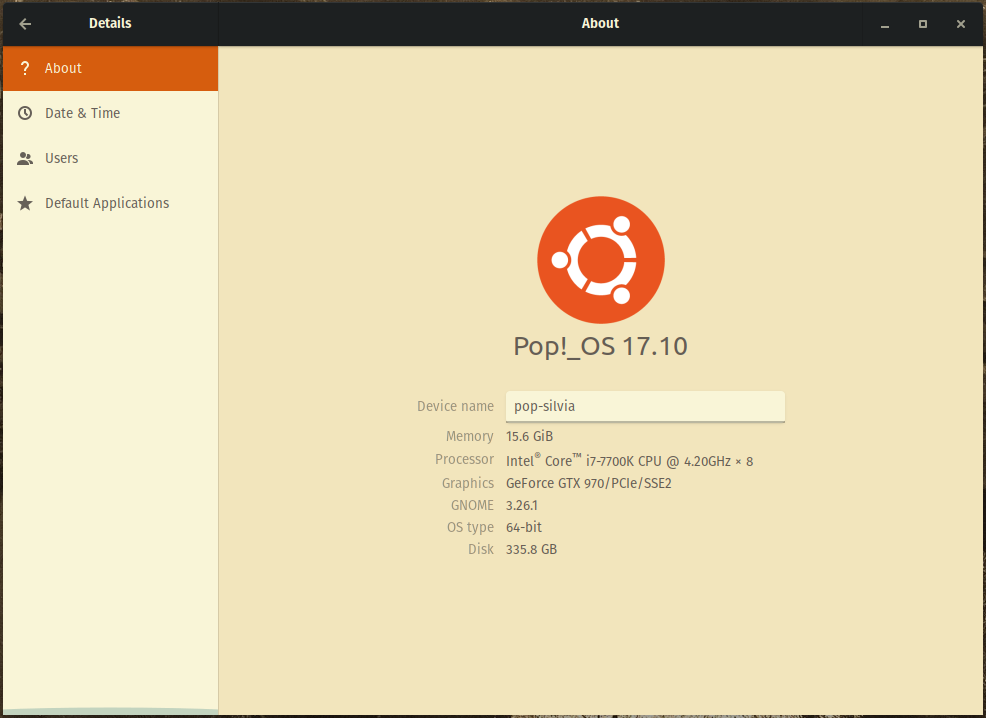This screenshot has height=718, width=986.
Task: Click the pop-silvia device name field
Action: [x=645, y=406]
